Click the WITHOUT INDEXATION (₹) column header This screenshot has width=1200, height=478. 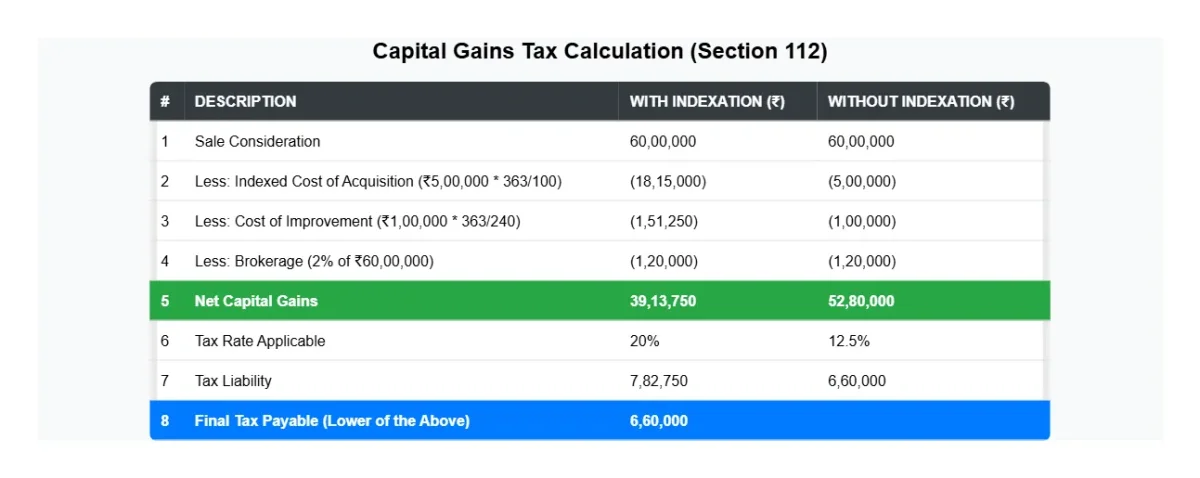pos(921,101)
